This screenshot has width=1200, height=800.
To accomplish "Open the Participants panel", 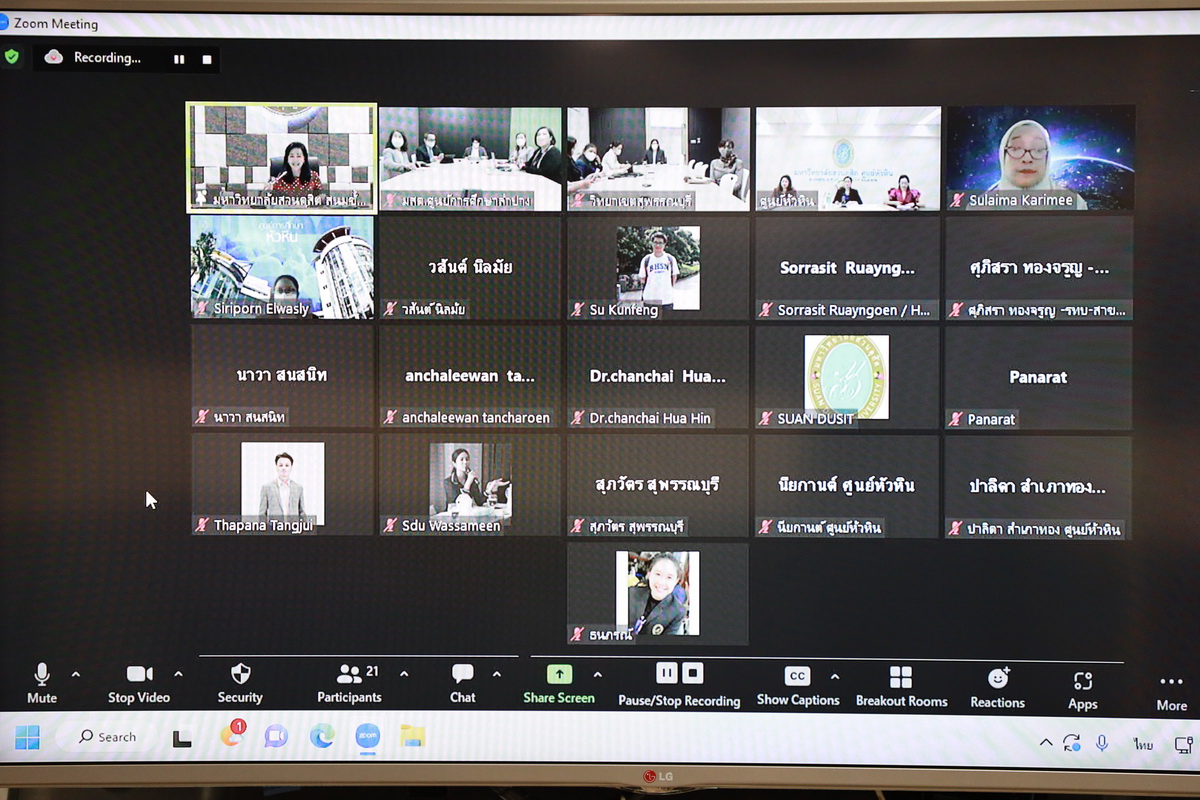I will [349, 684].
